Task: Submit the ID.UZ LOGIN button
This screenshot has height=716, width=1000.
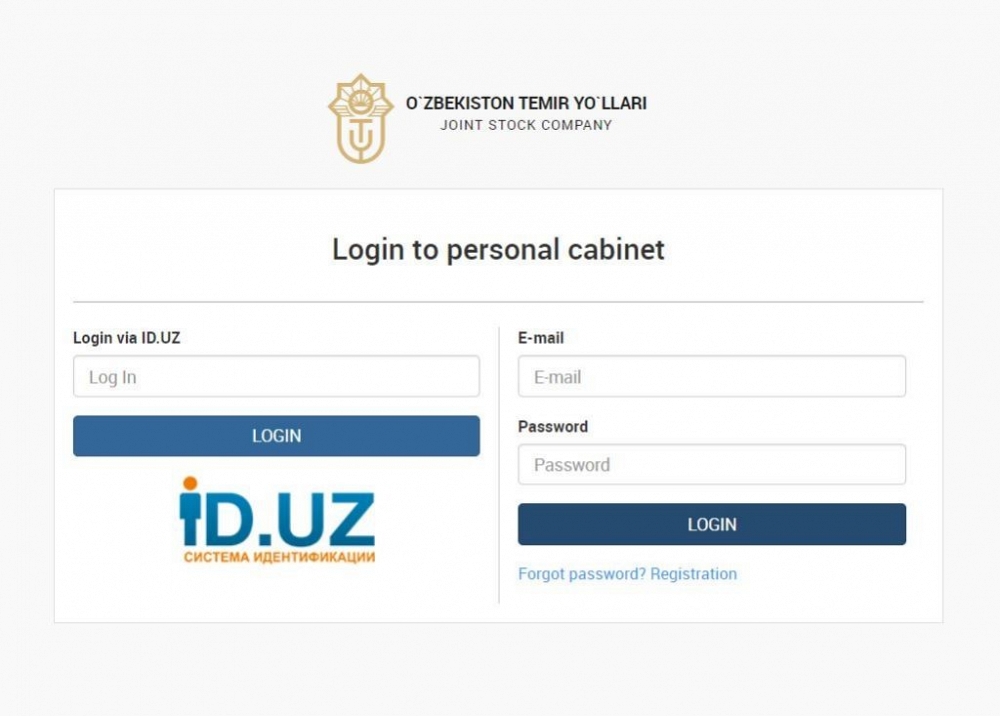Action: (276, 436)
